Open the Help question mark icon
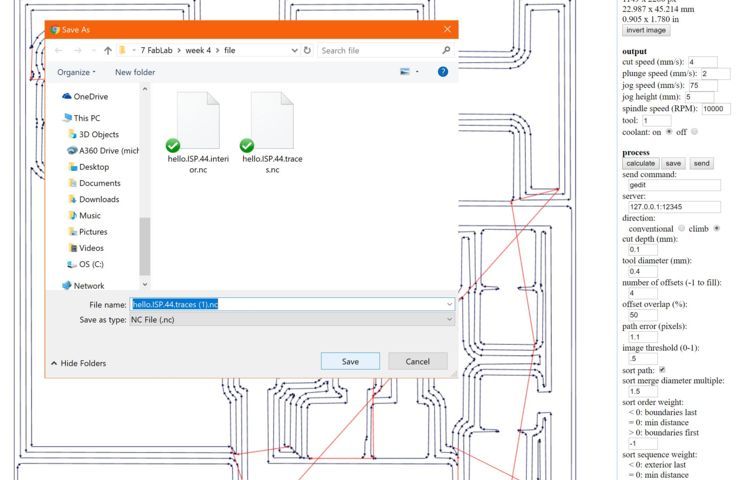 pyautogui.click(x=443, y=72)
